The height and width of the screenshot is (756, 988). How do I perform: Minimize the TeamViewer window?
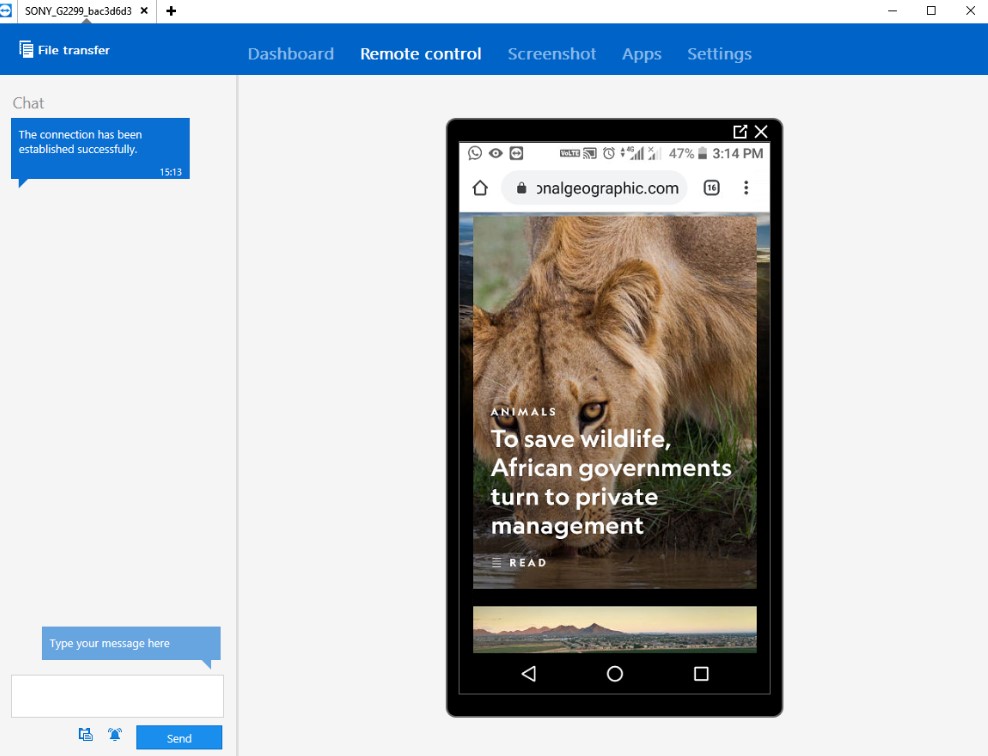892,11
